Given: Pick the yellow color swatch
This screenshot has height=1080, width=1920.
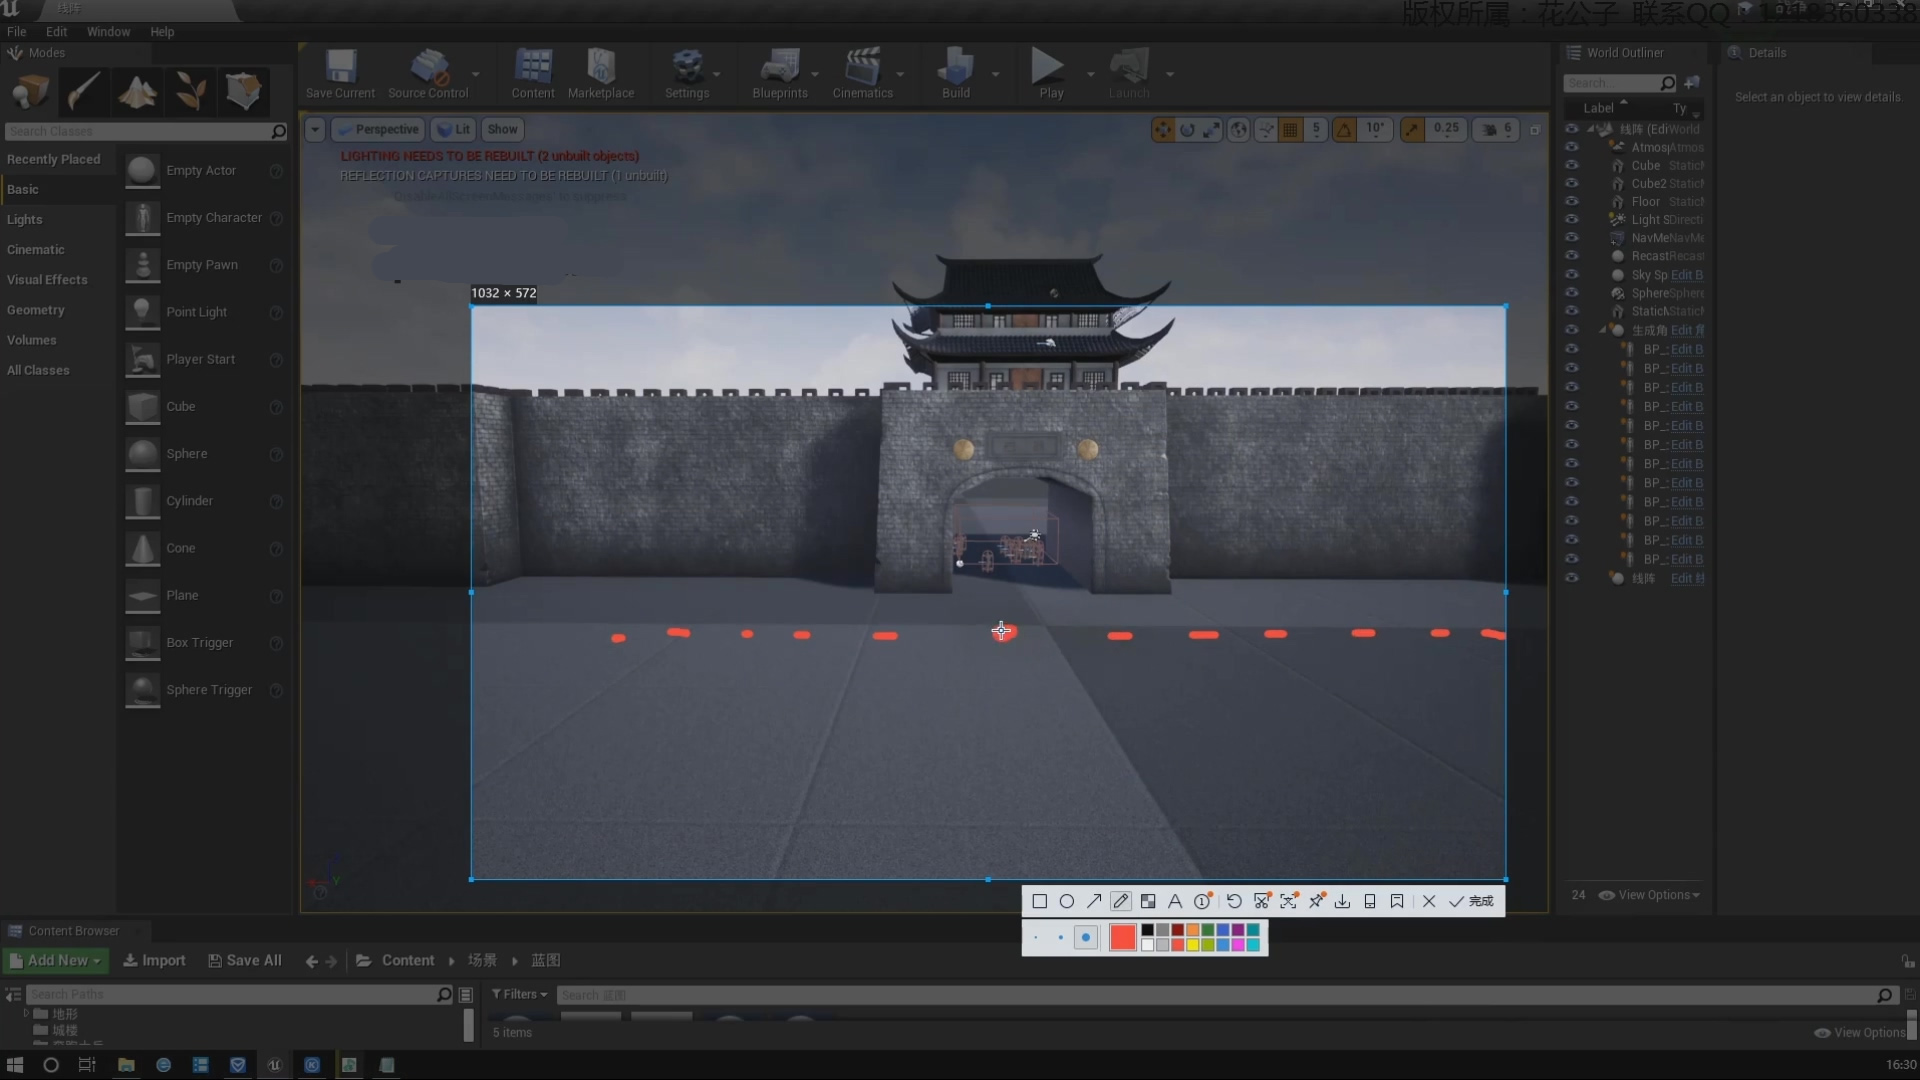Looking at the screenshot, I should [1192, 945].
